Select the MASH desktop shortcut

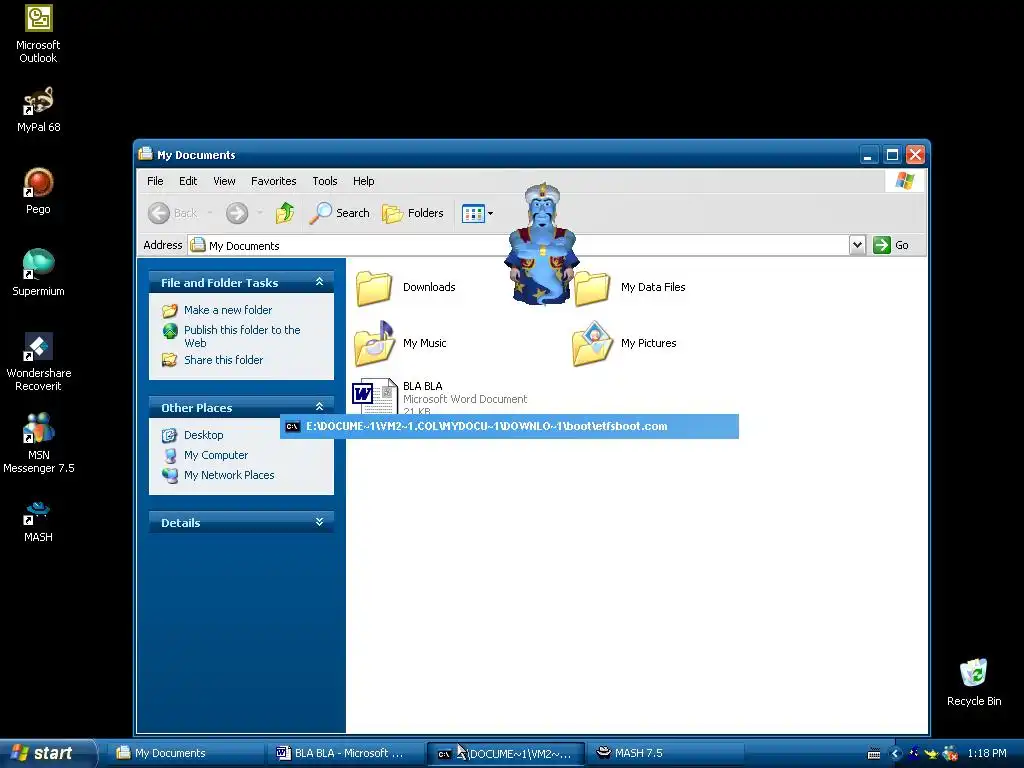pyautogui.click(x=38, y=521)
